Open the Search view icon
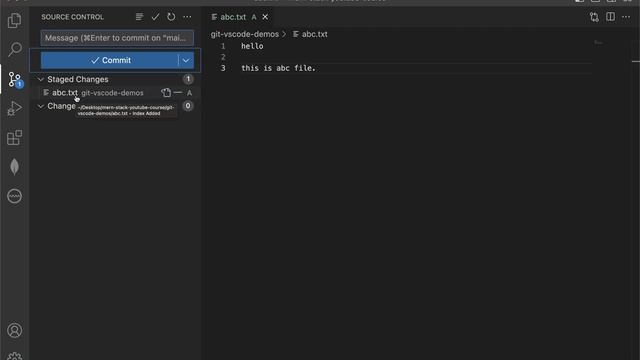The width and height of the screenshot is (640, 360). 15,49
